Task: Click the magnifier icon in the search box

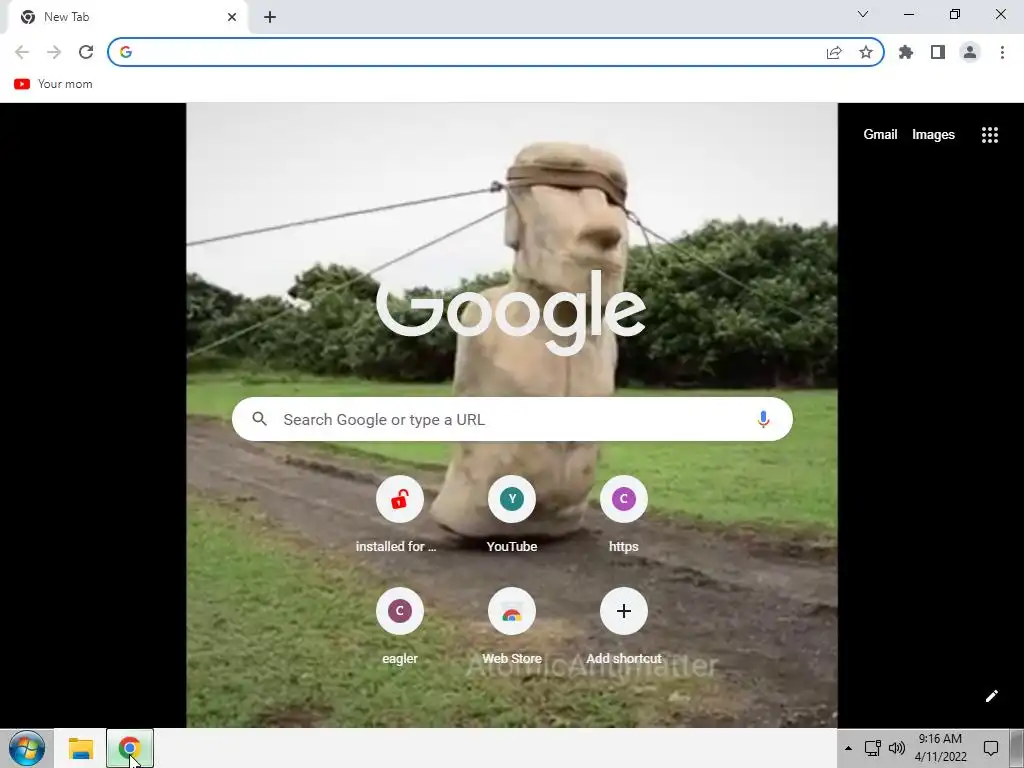Action: point(259,419)
